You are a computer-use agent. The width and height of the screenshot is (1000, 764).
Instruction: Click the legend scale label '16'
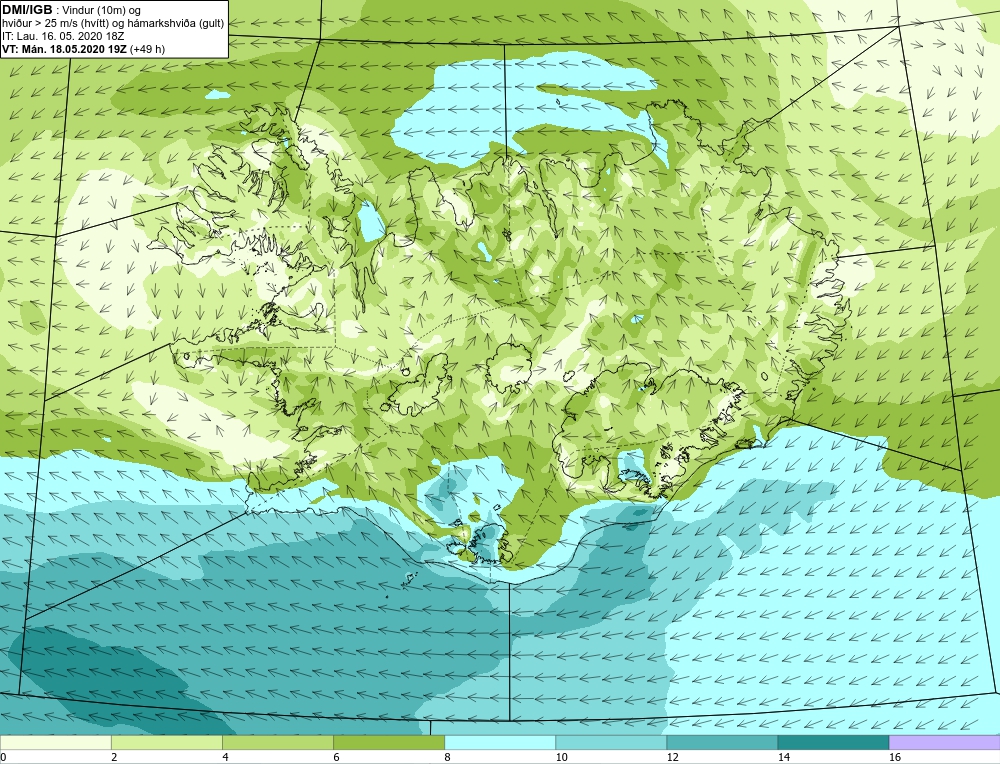pyautogui.click(x=895, y=757)
